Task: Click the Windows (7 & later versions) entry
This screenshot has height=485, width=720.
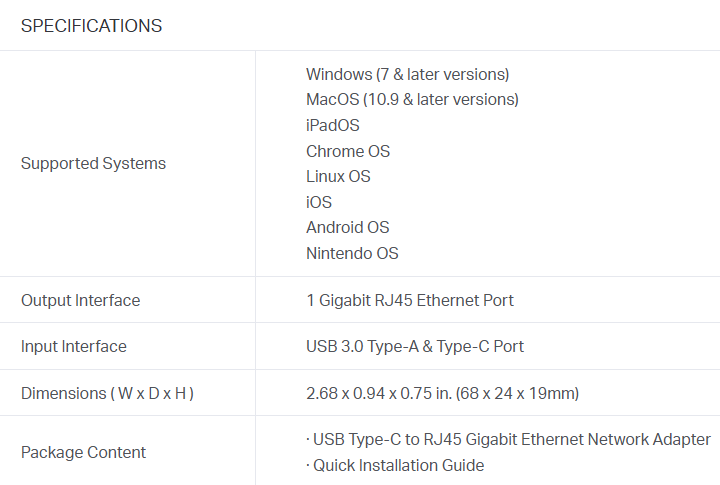Action: (407, 74)
